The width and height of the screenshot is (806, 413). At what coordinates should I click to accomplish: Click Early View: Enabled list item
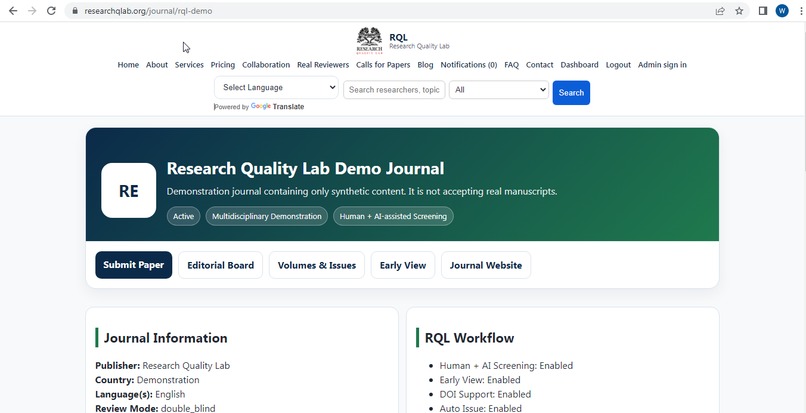pyautogui.click(x=480, y=380)
